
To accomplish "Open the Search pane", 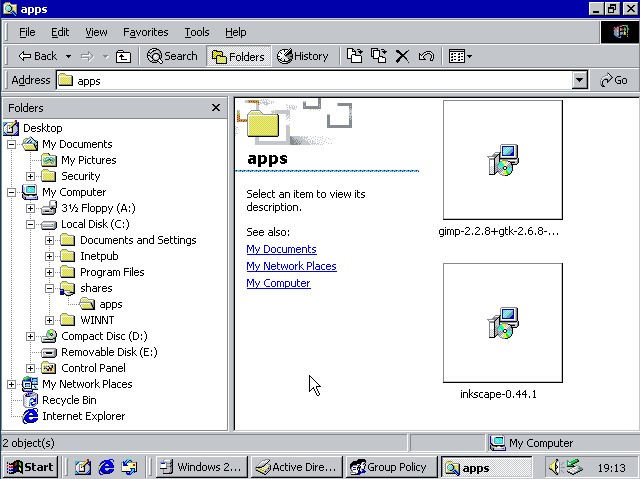I will point(172,56).
